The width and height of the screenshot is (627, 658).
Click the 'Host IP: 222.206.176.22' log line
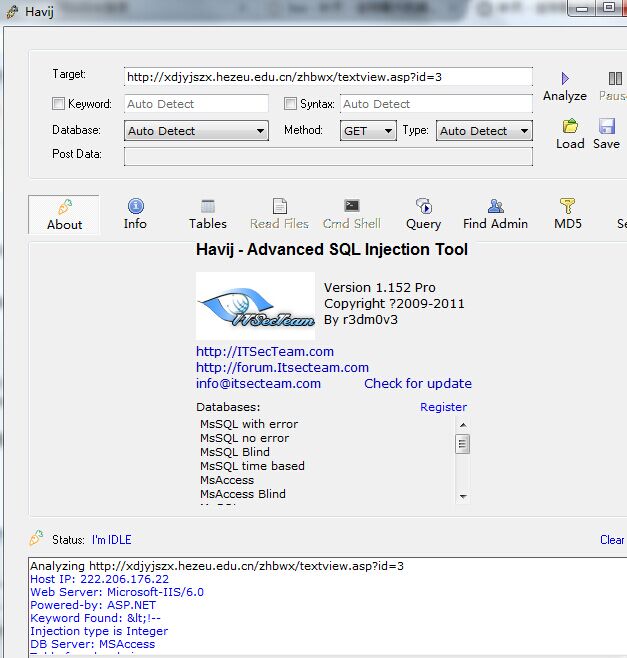99,579
